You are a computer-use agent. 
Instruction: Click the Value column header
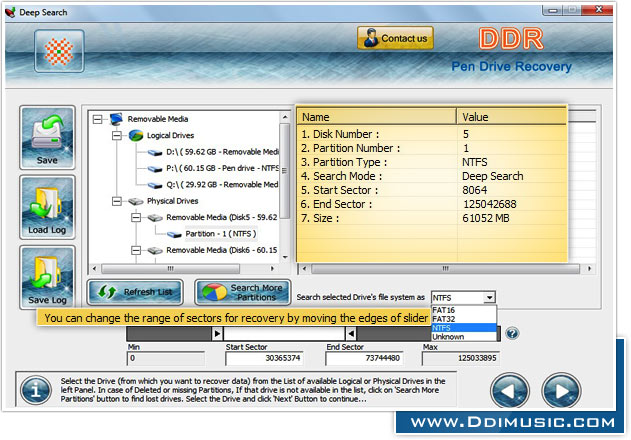(512, 117)
